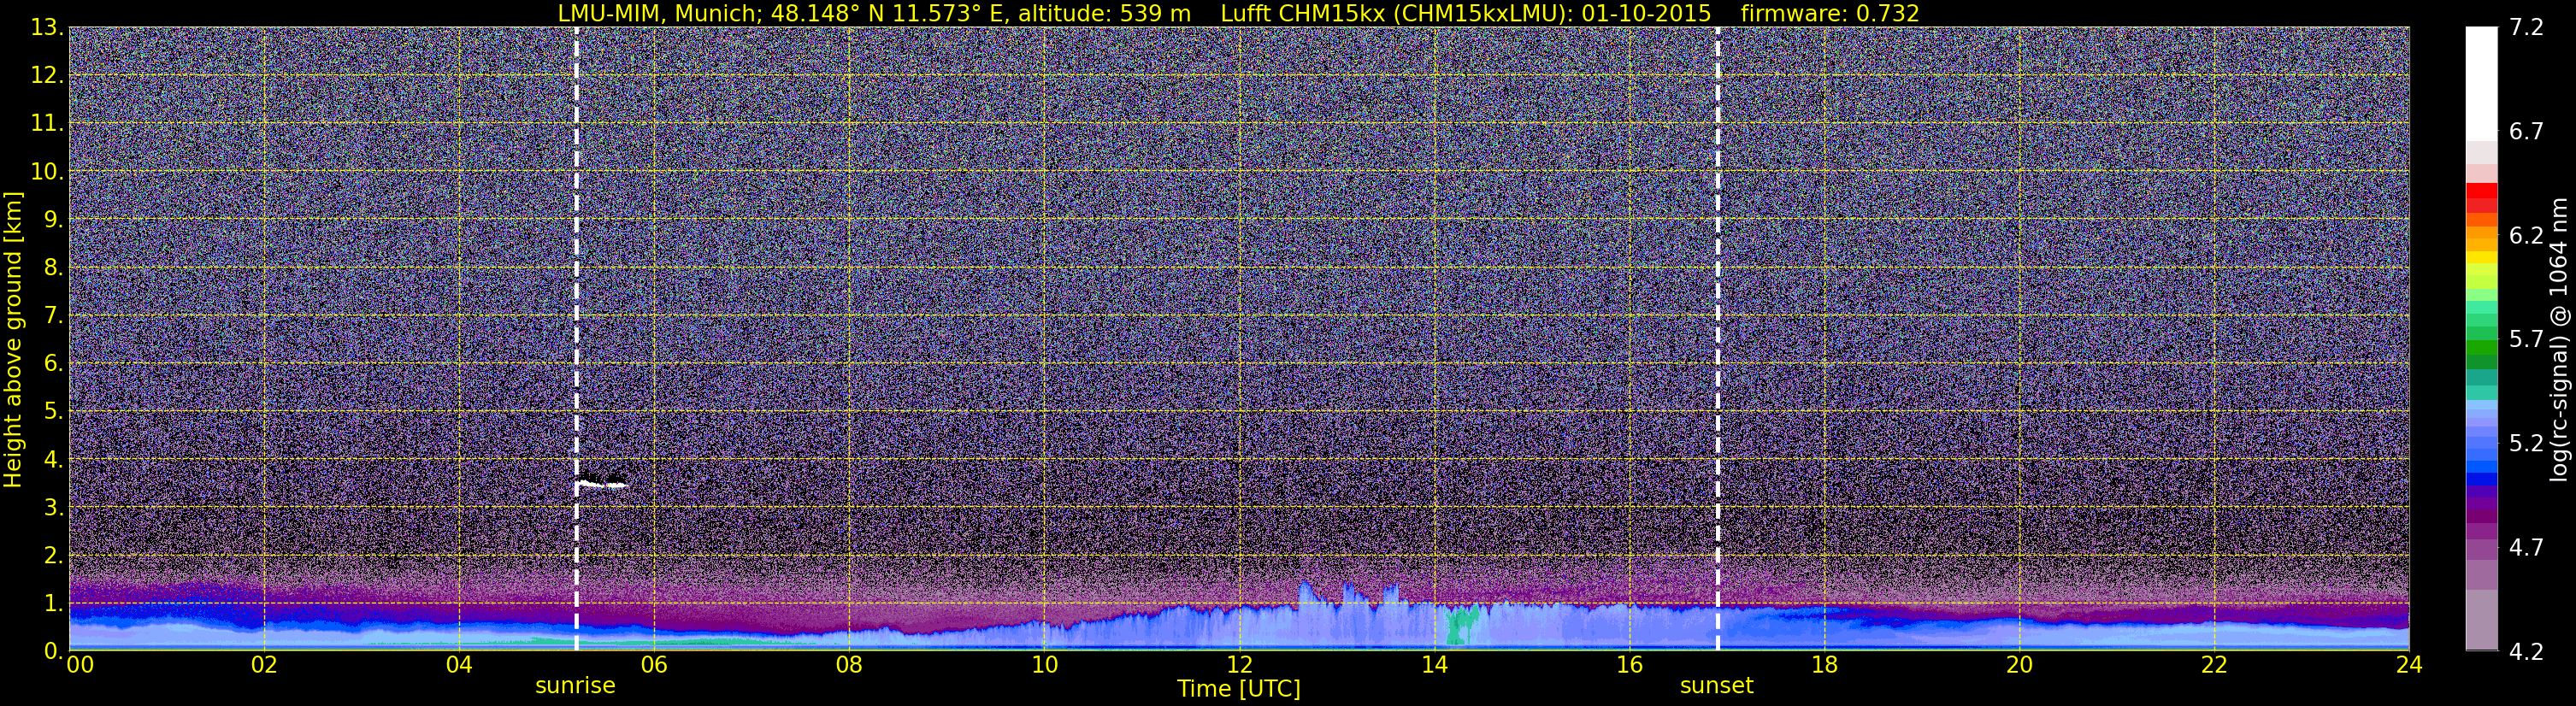Click the height axis tick label '1.'
Image resolution: width=2576 pixels, height=706 pixels.
coord(53,604)
